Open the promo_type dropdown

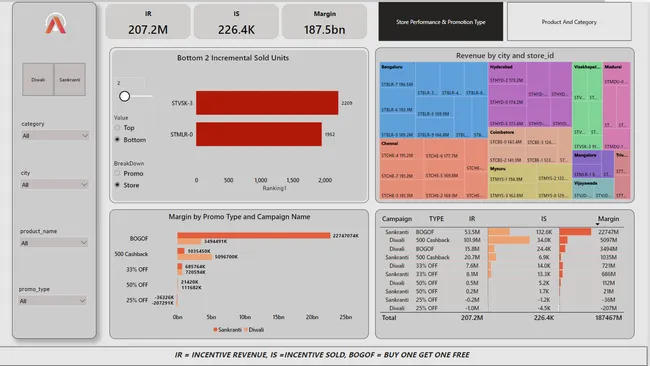(x=53, y=301)
